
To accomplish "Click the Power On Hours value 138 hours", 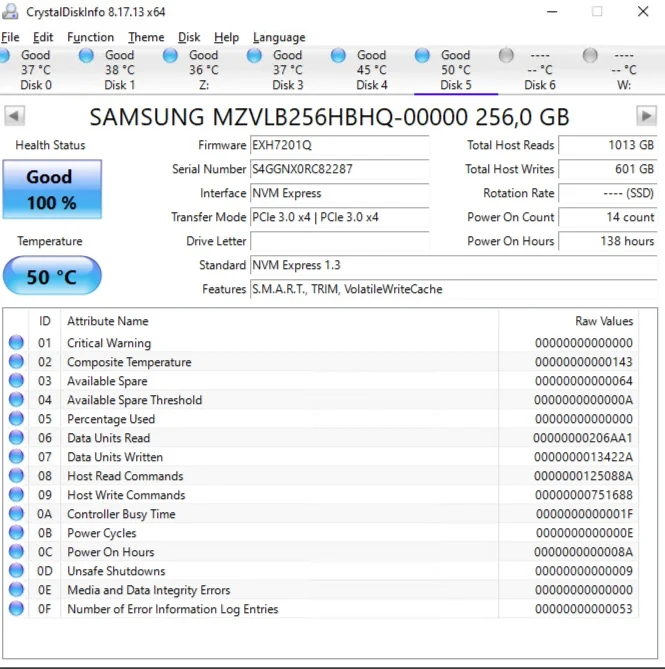I will point(608,241).
